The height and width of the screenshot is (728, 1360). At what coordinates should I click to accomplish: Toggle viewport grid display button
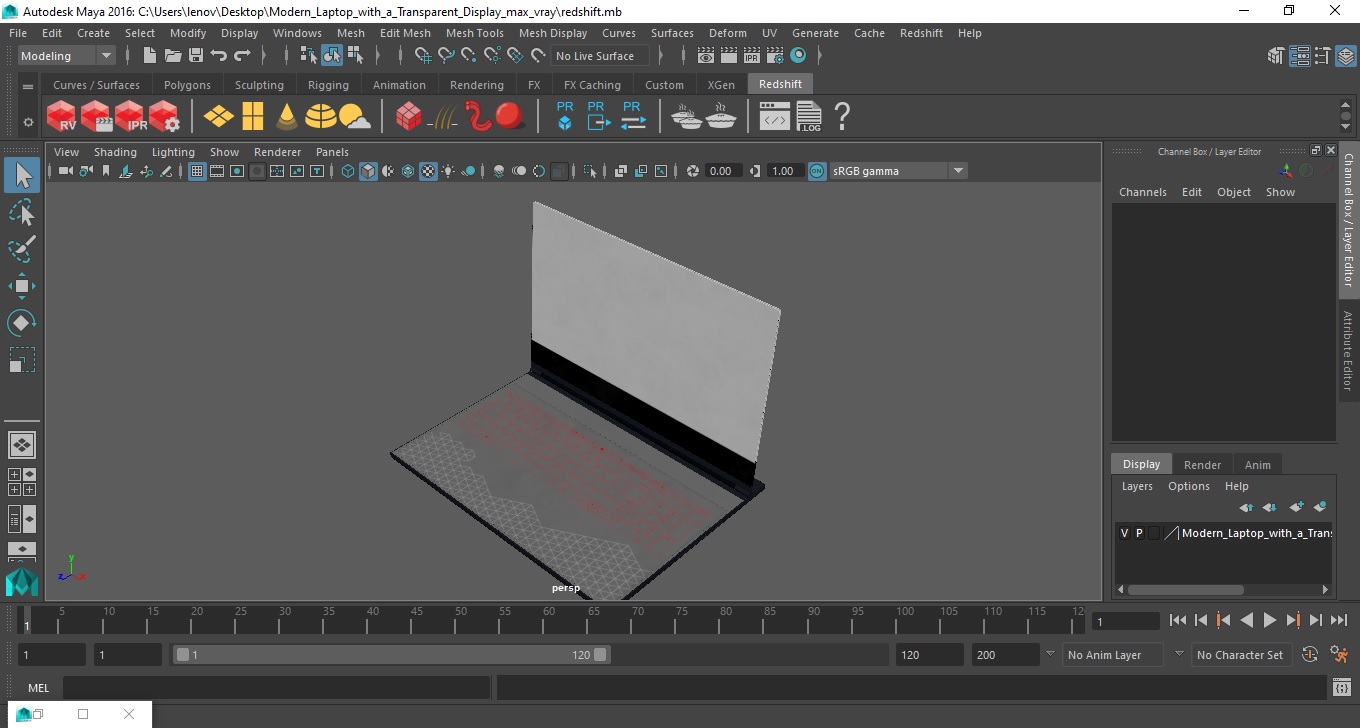[197, 171]
